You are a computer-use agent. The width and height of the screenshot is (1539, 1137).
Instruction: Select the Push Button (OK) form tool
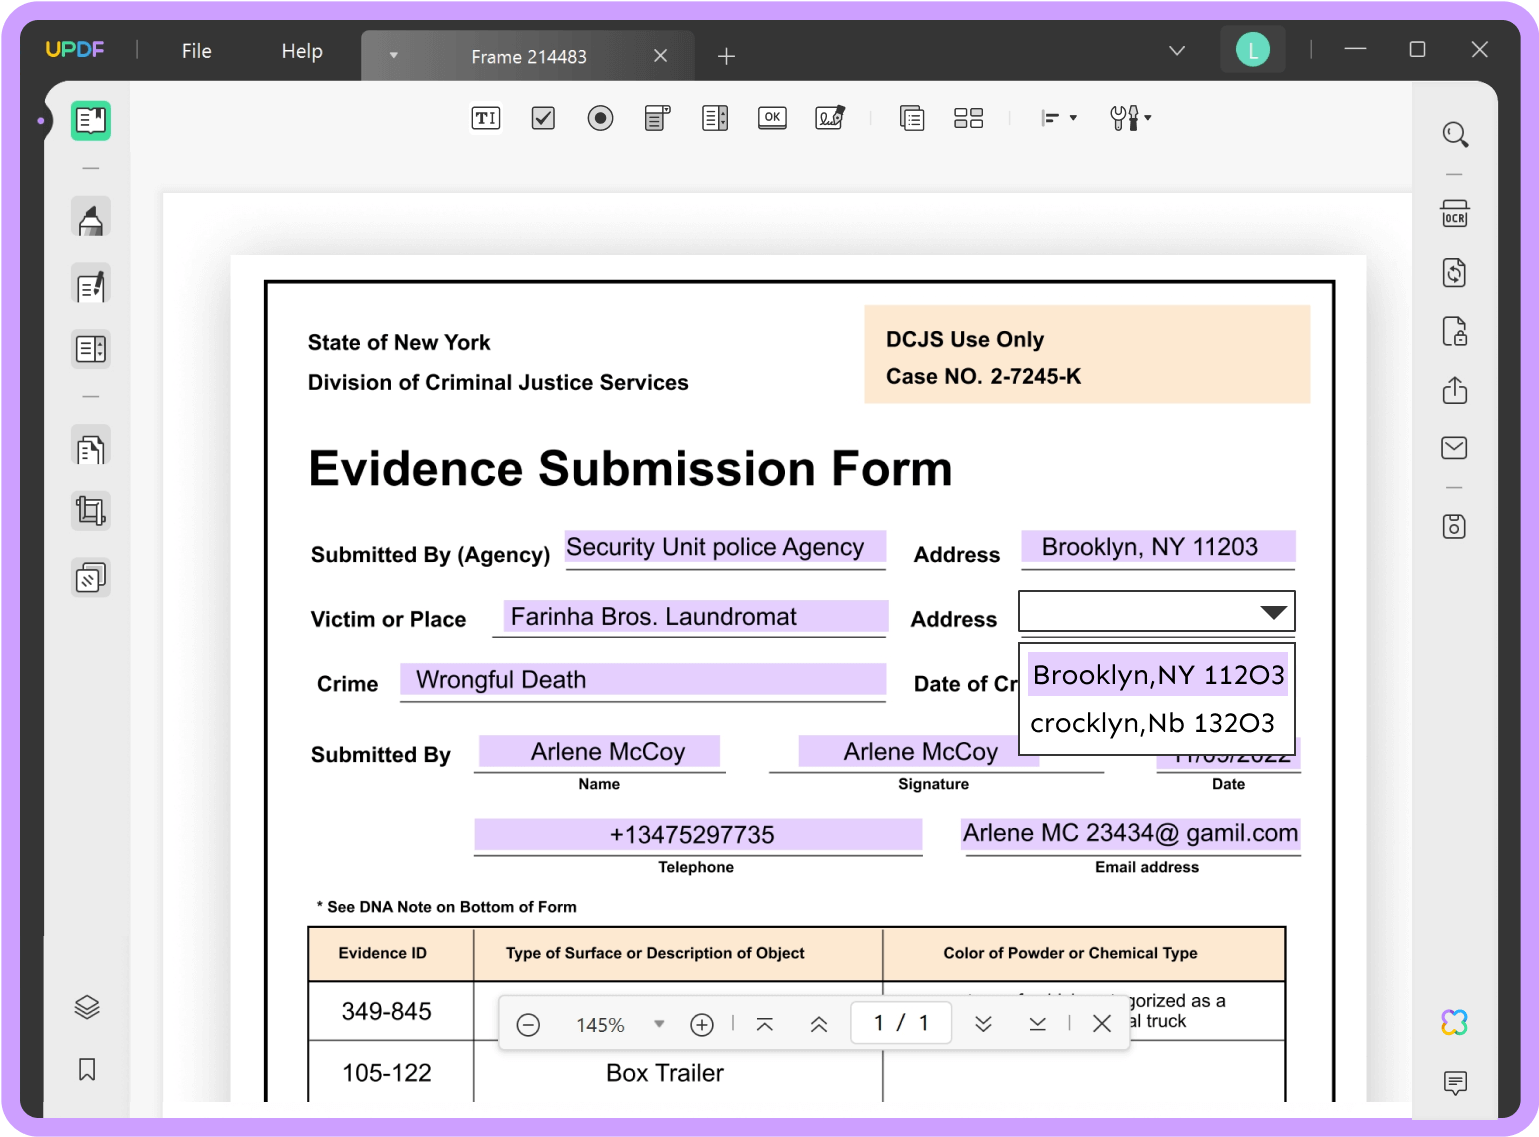point(772,118)
